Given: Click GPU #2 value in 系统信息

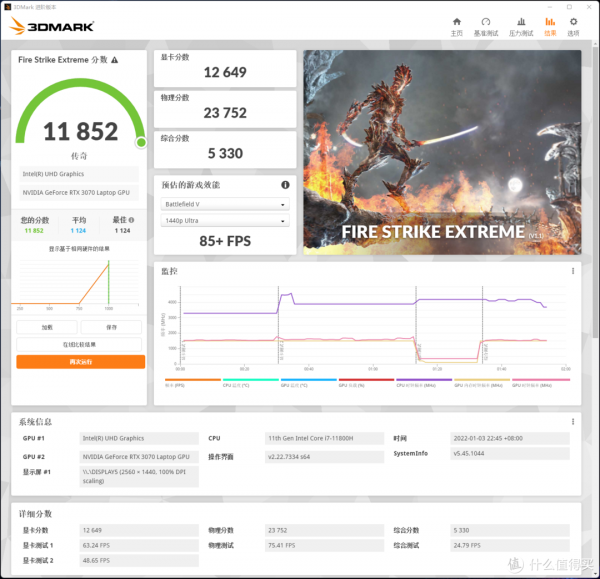Looking at the screenshot, I should 139,457.
